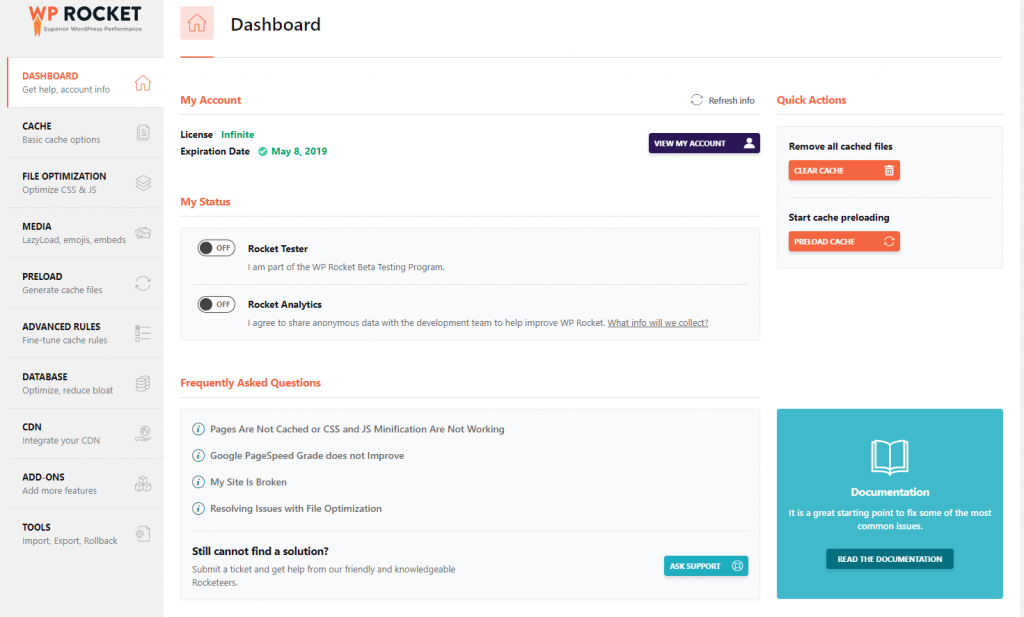Click the 'Rocket Analytics' label

285,304
